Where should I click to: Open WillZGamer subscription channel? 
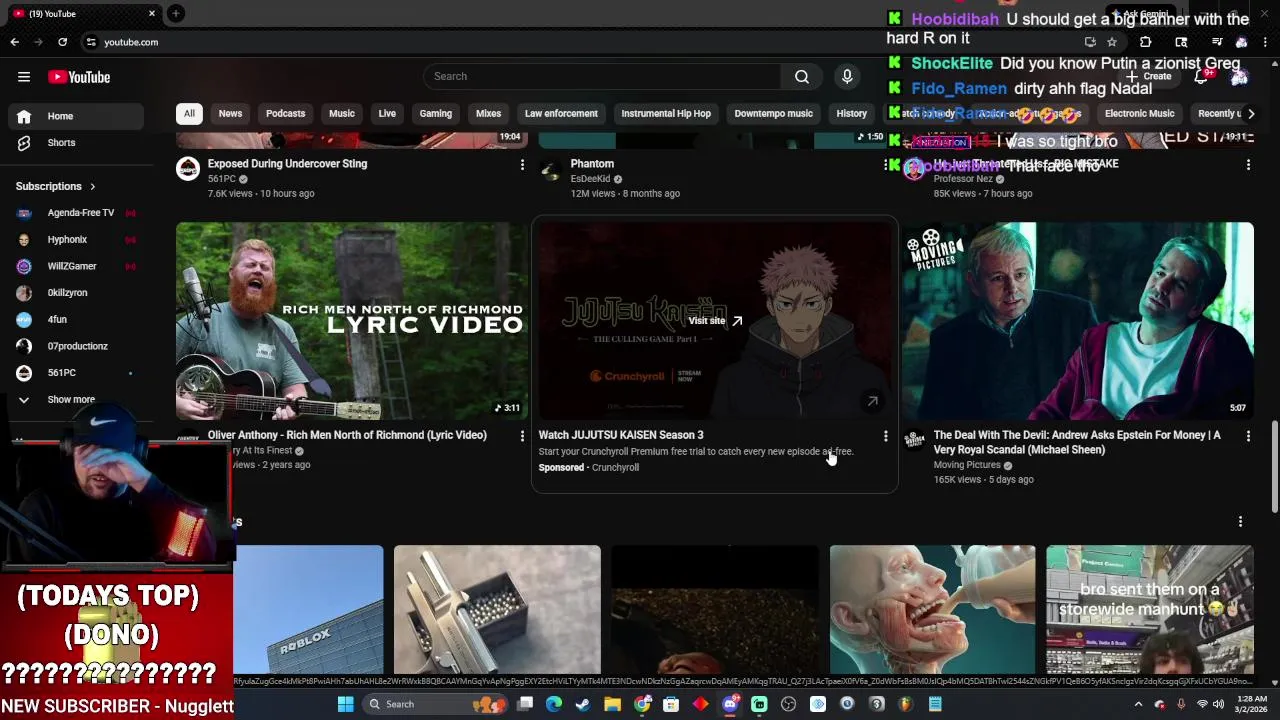click(75, 267)
